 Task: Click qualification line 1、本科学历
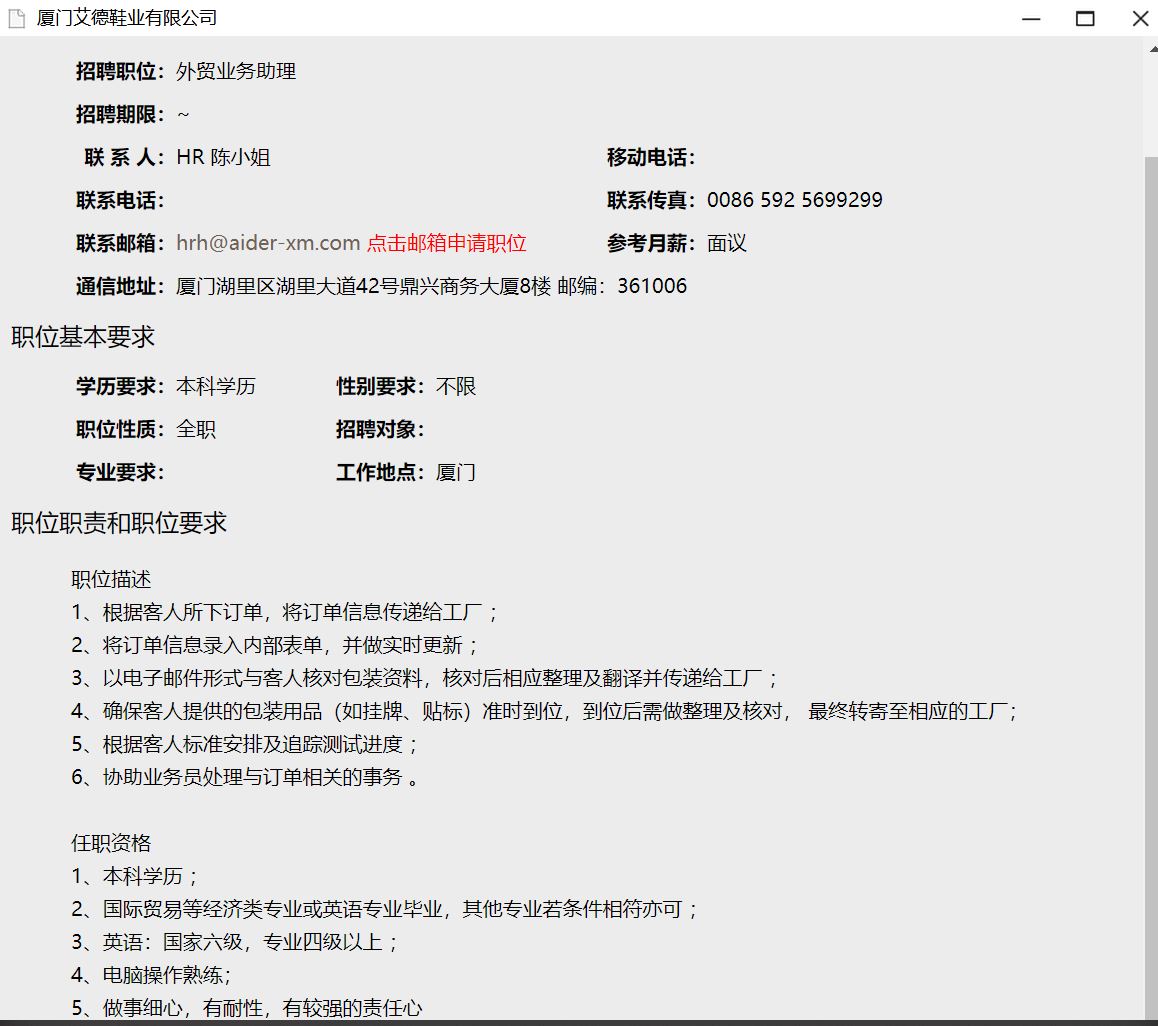click(x=135, y=876)
